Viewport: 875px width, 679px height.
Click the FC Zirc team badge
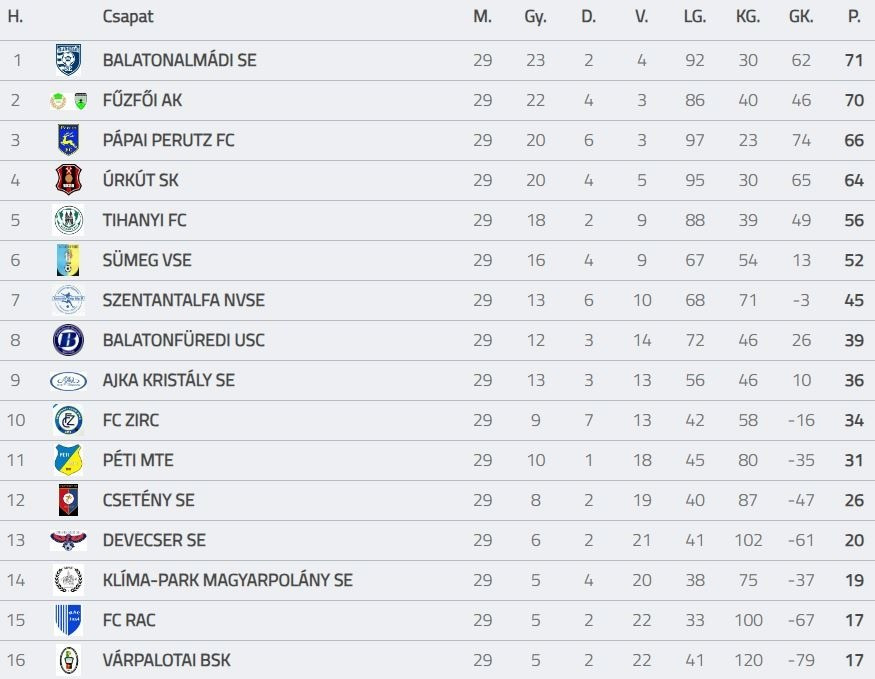click(x=68, y=420)
